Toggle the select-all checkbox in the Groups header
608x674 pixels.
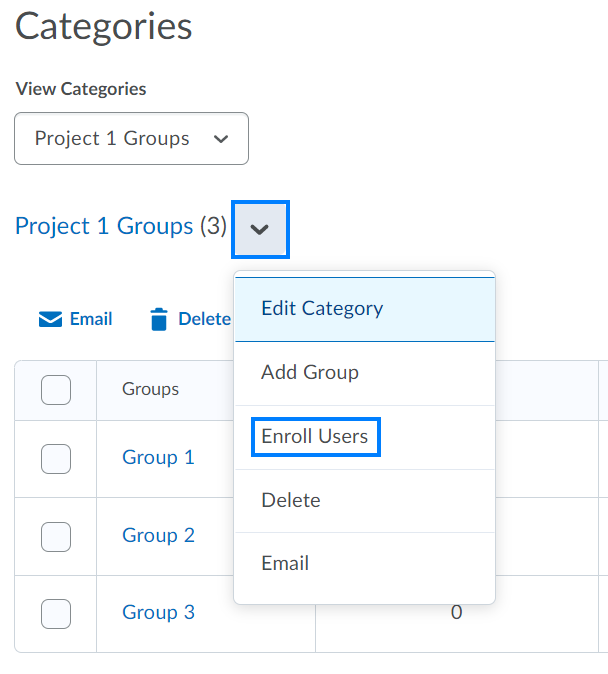coord(56,390)
